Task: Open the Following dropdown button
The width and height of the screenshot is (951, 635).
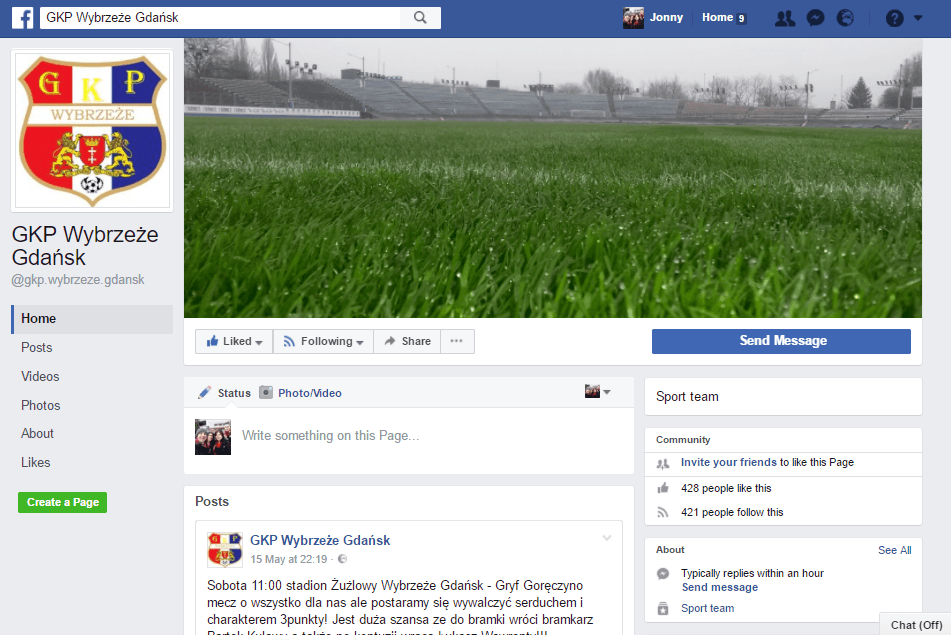Action: [323, 341]
